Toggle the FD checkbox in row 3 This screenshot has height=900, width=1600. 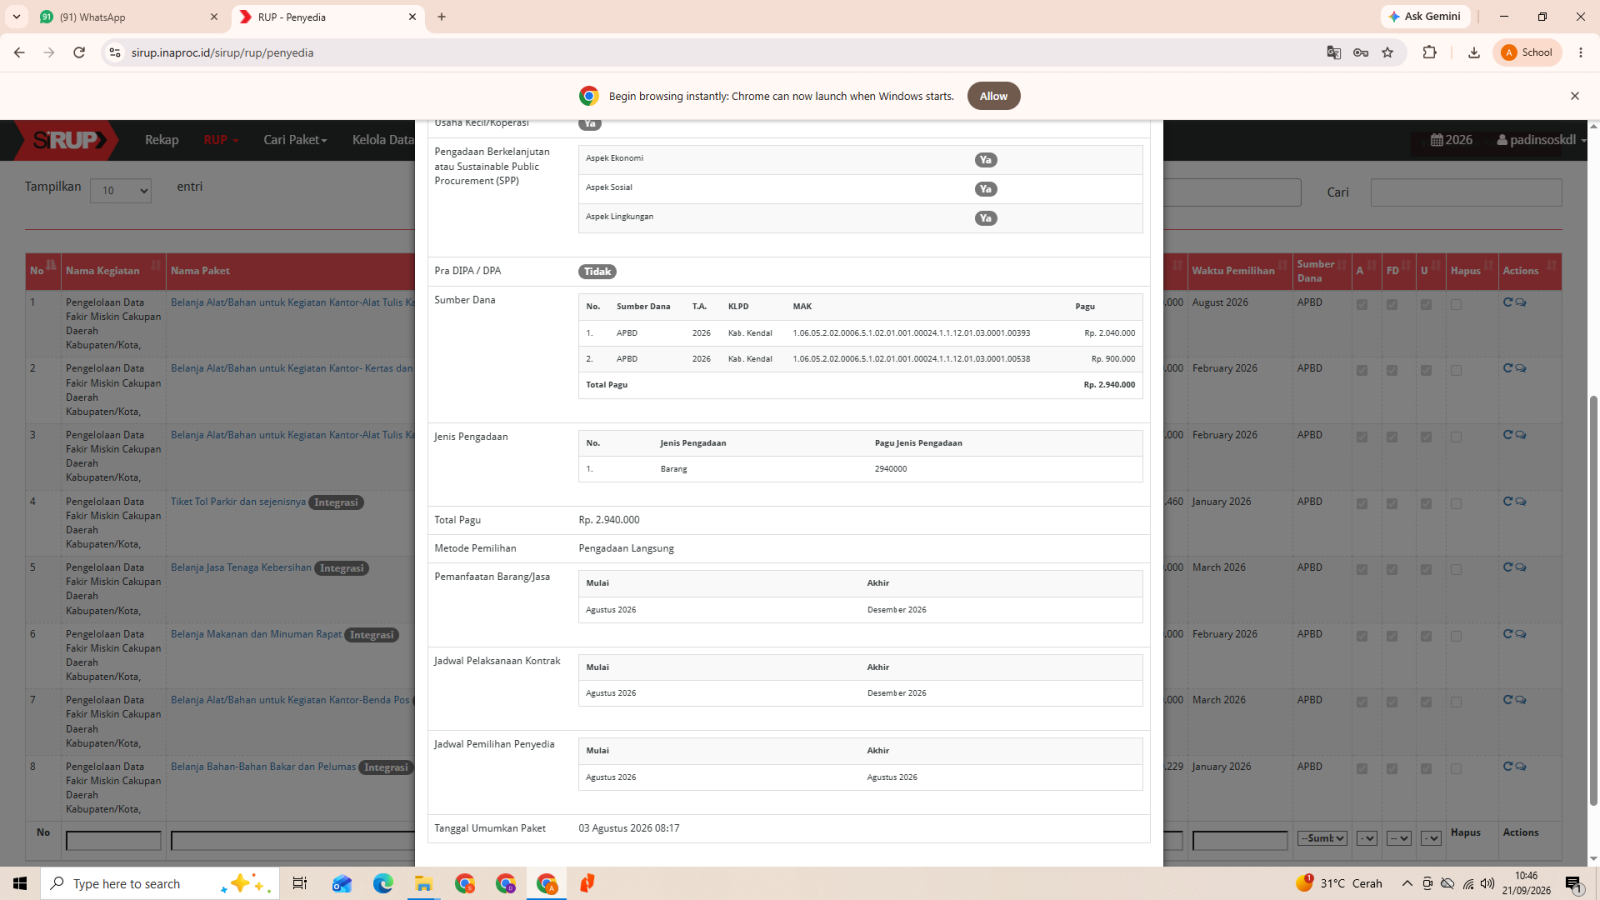pos(1392,438)
